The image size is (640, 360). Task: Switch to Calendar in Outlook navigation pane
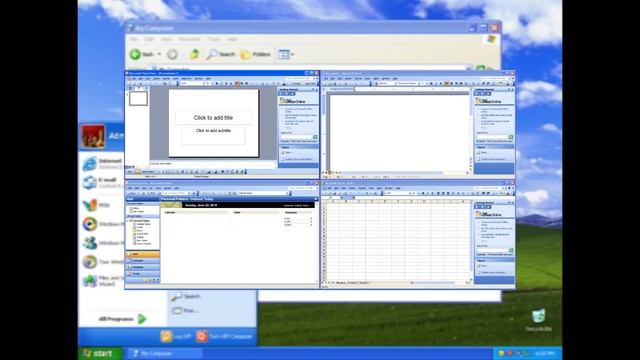(x=142, y=261)
